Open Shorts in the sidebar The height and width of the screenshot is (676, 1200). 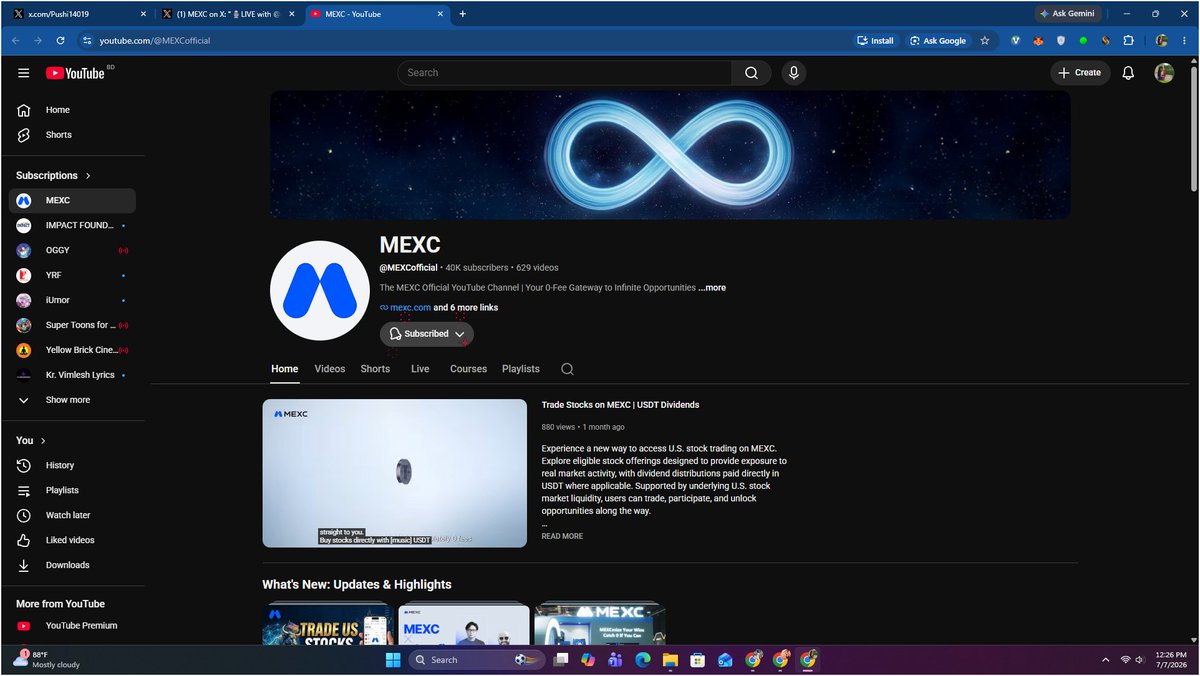point(72,135)
